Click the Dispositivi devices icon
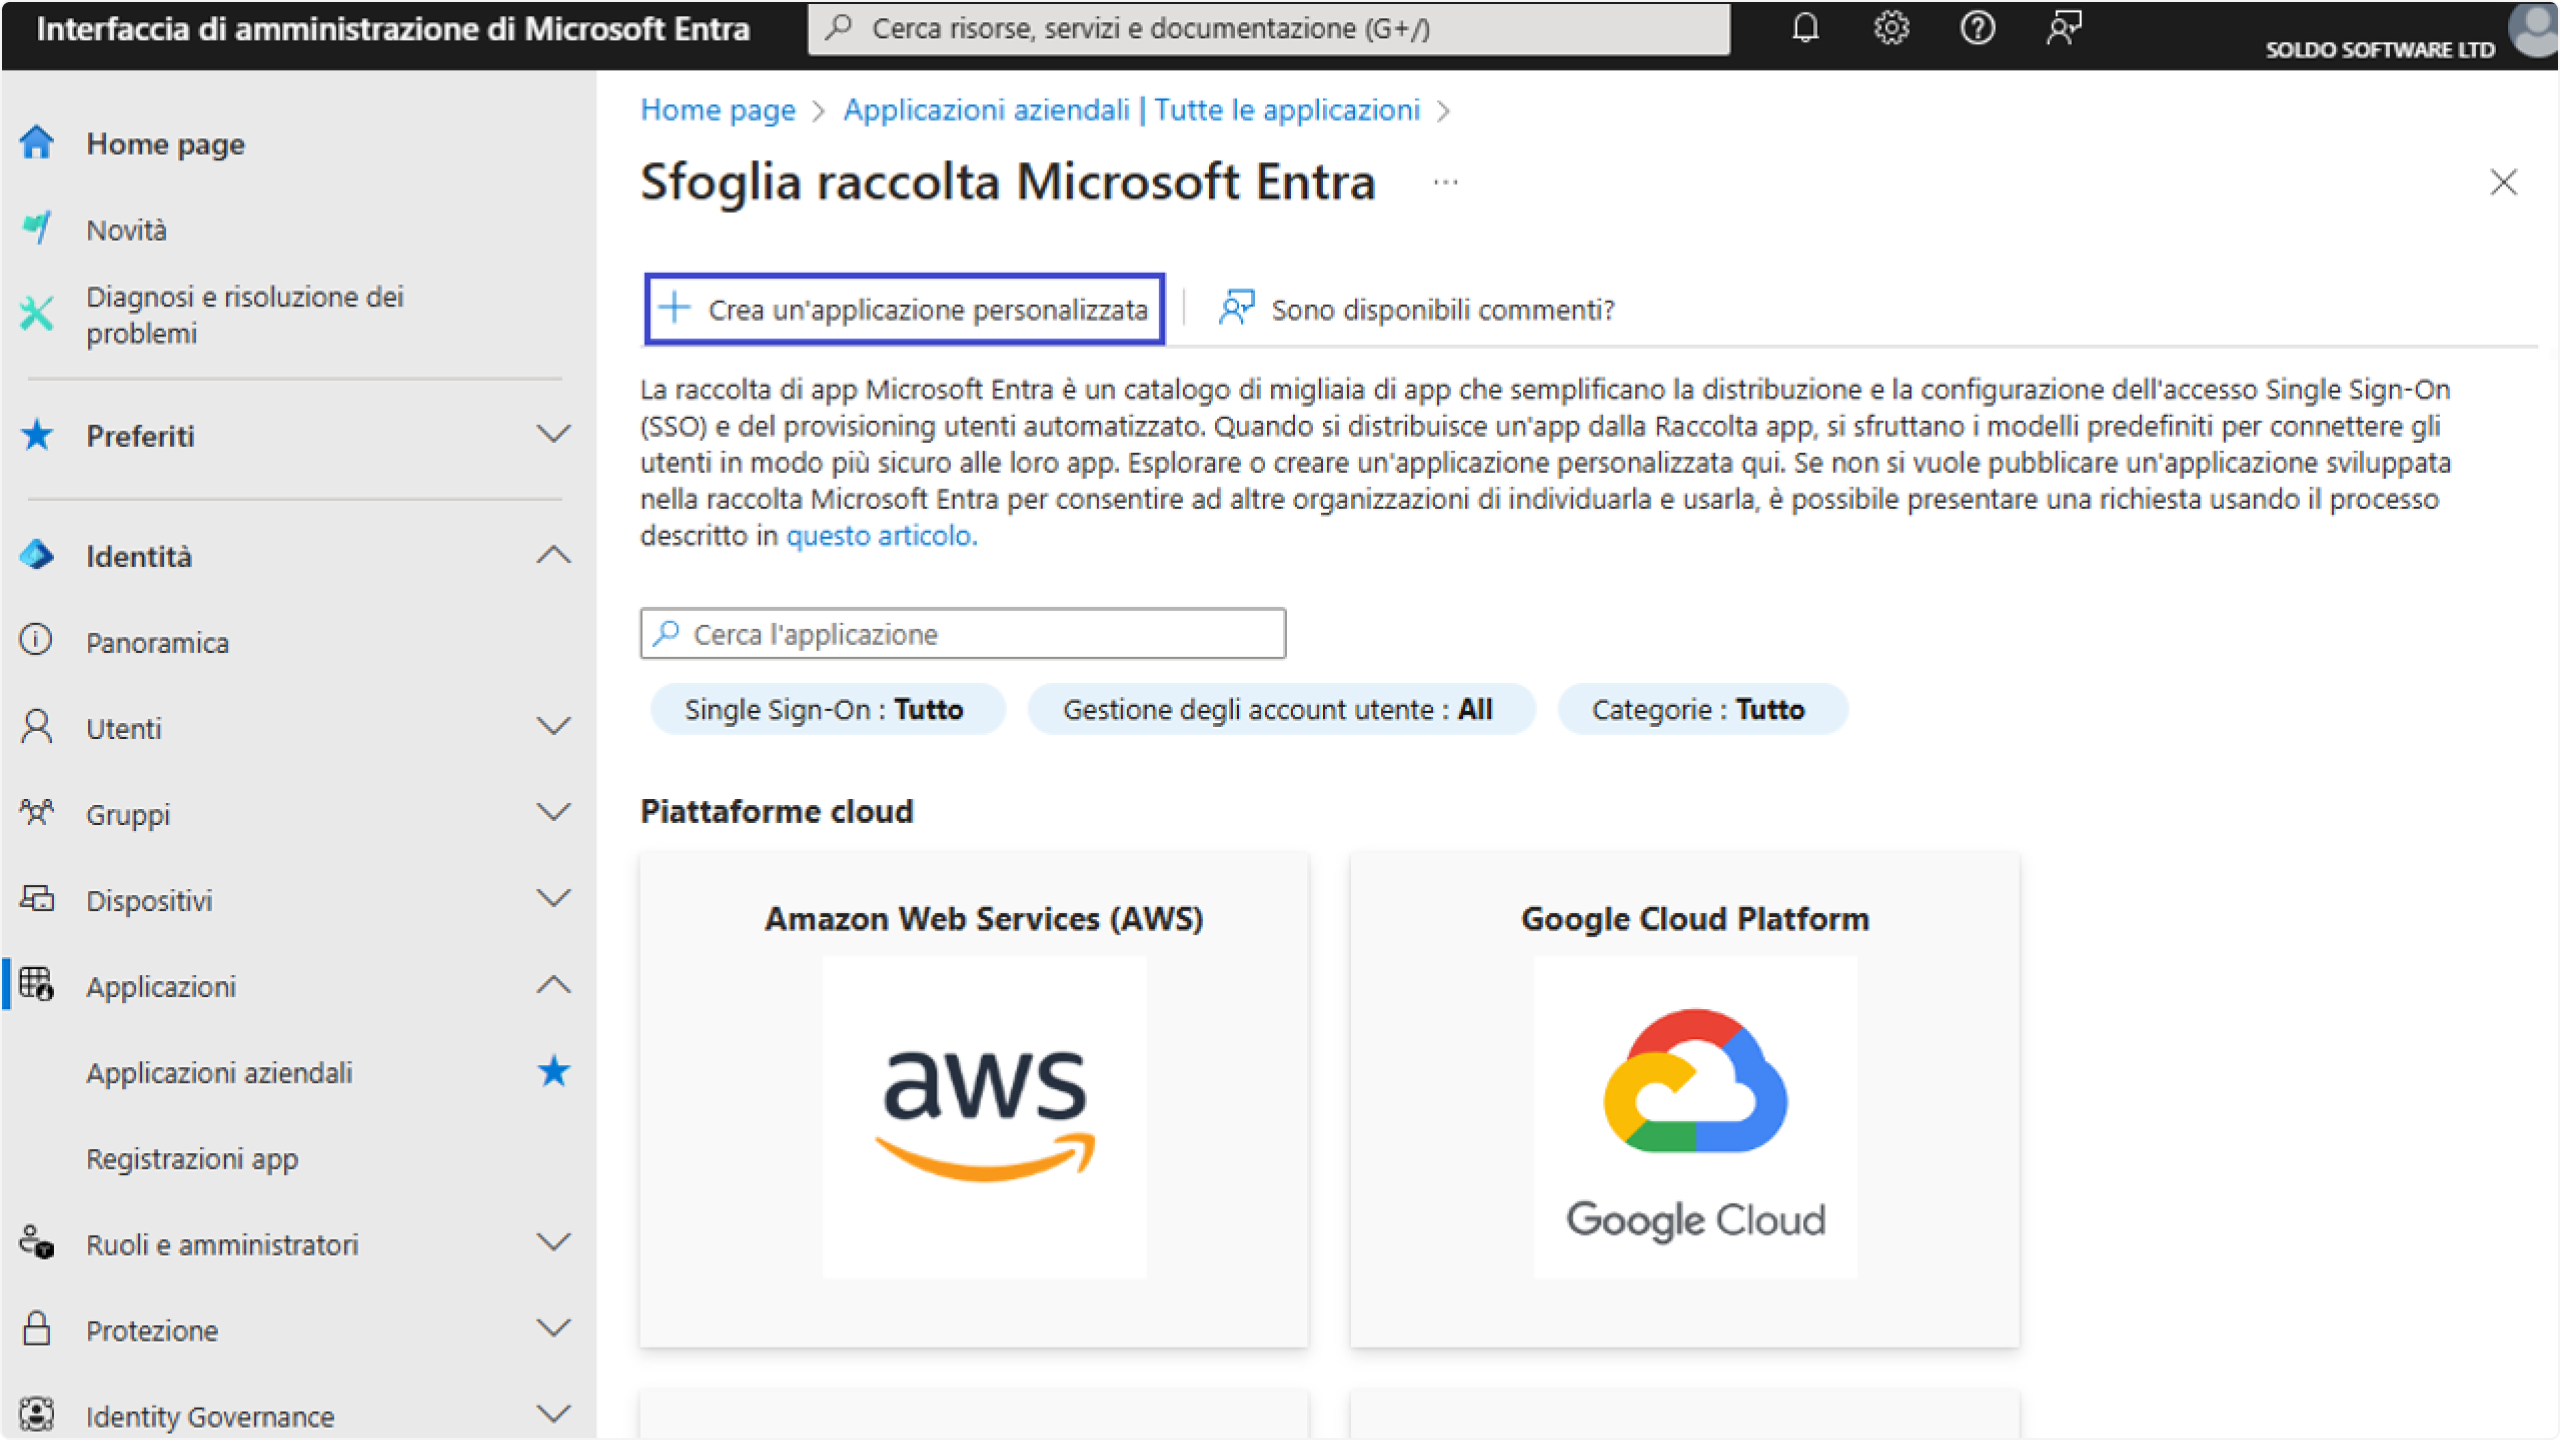The image size is (2560, 1440). tap(37, 899)
